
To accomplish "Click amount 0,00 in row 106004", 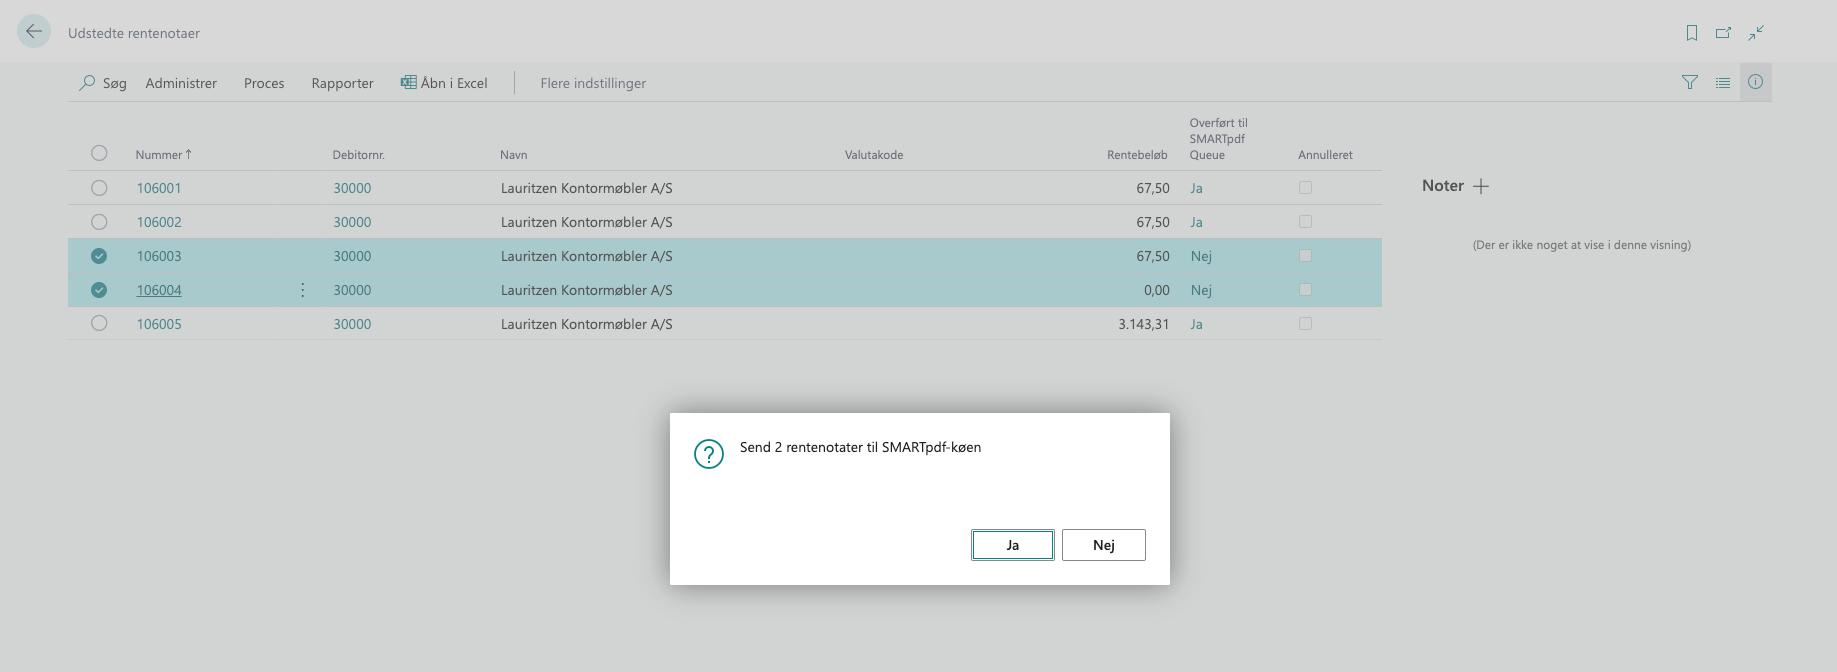I will [x=1157, y=290].
